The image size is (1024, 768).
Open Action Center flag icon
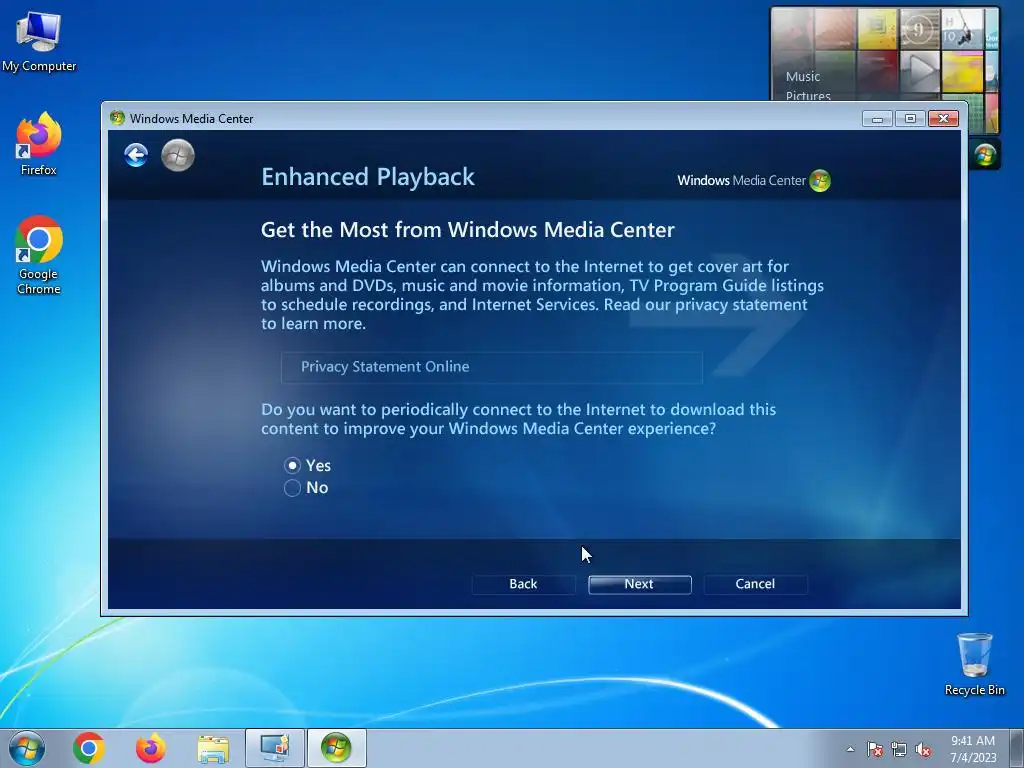pyautogui.click(x=874, y=749)
